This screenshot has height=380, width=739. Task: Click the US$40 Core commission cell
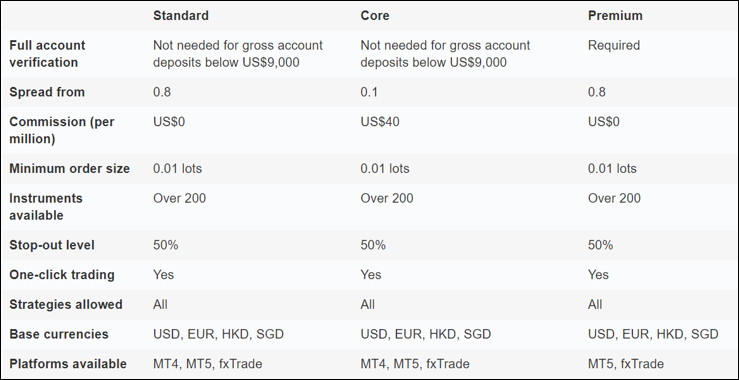(380, 122)
